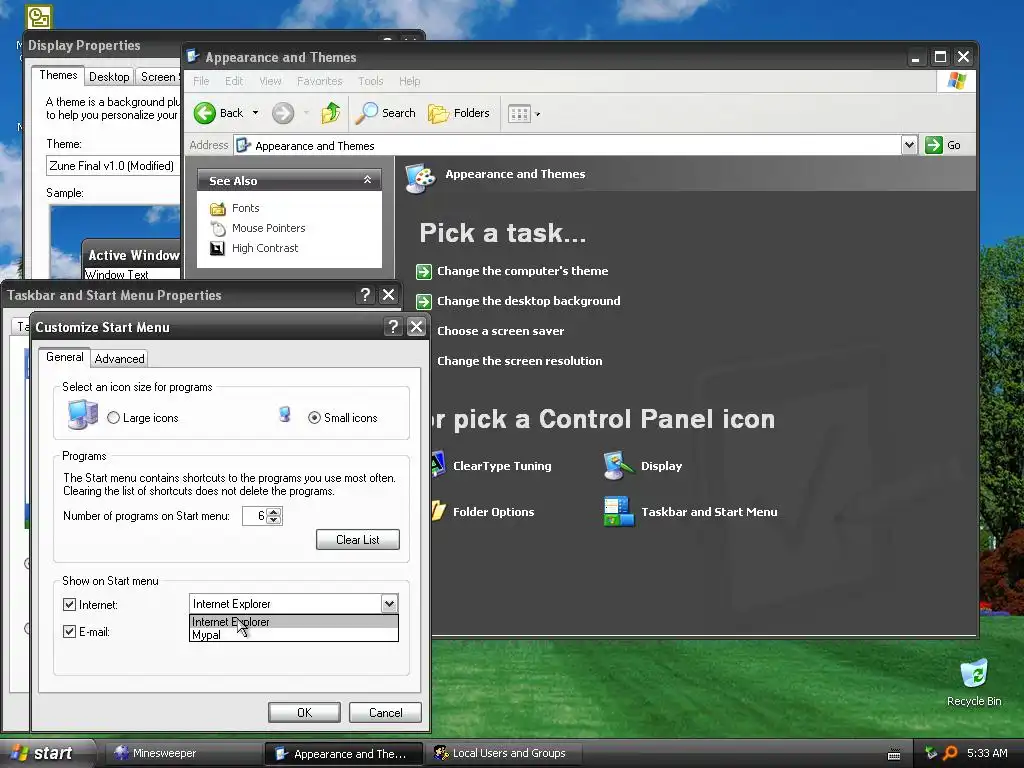Screen dimensions: 1024x768
Task: Click the number of programs field
Action: [254, 516]
